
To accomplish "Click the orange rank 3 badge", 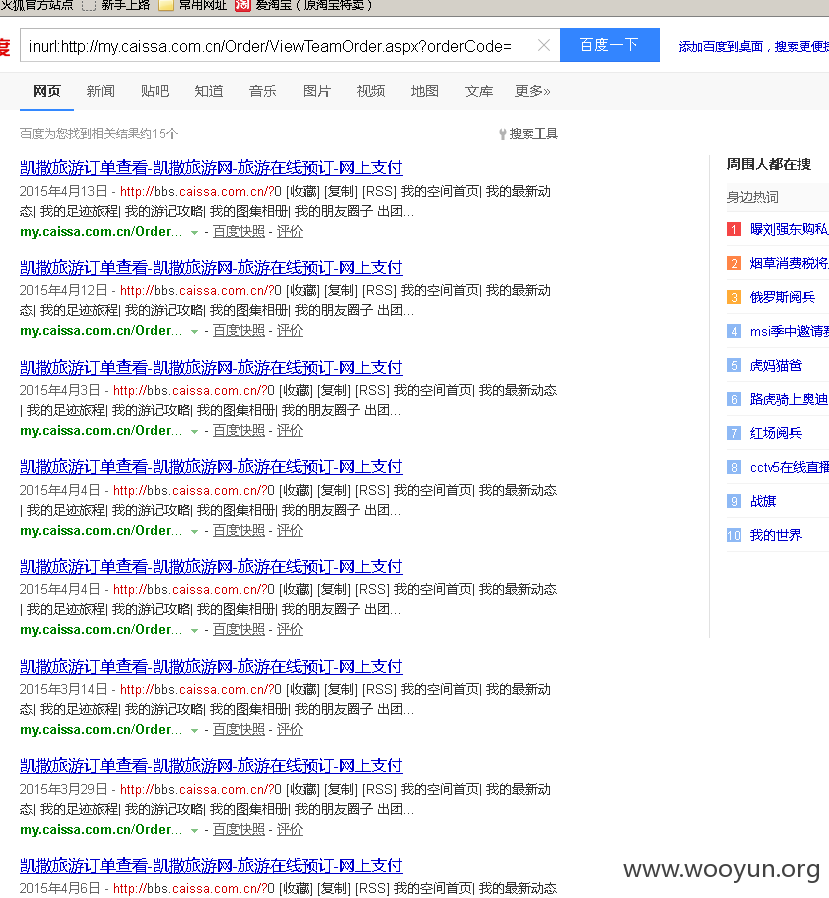I will [734, 297].
